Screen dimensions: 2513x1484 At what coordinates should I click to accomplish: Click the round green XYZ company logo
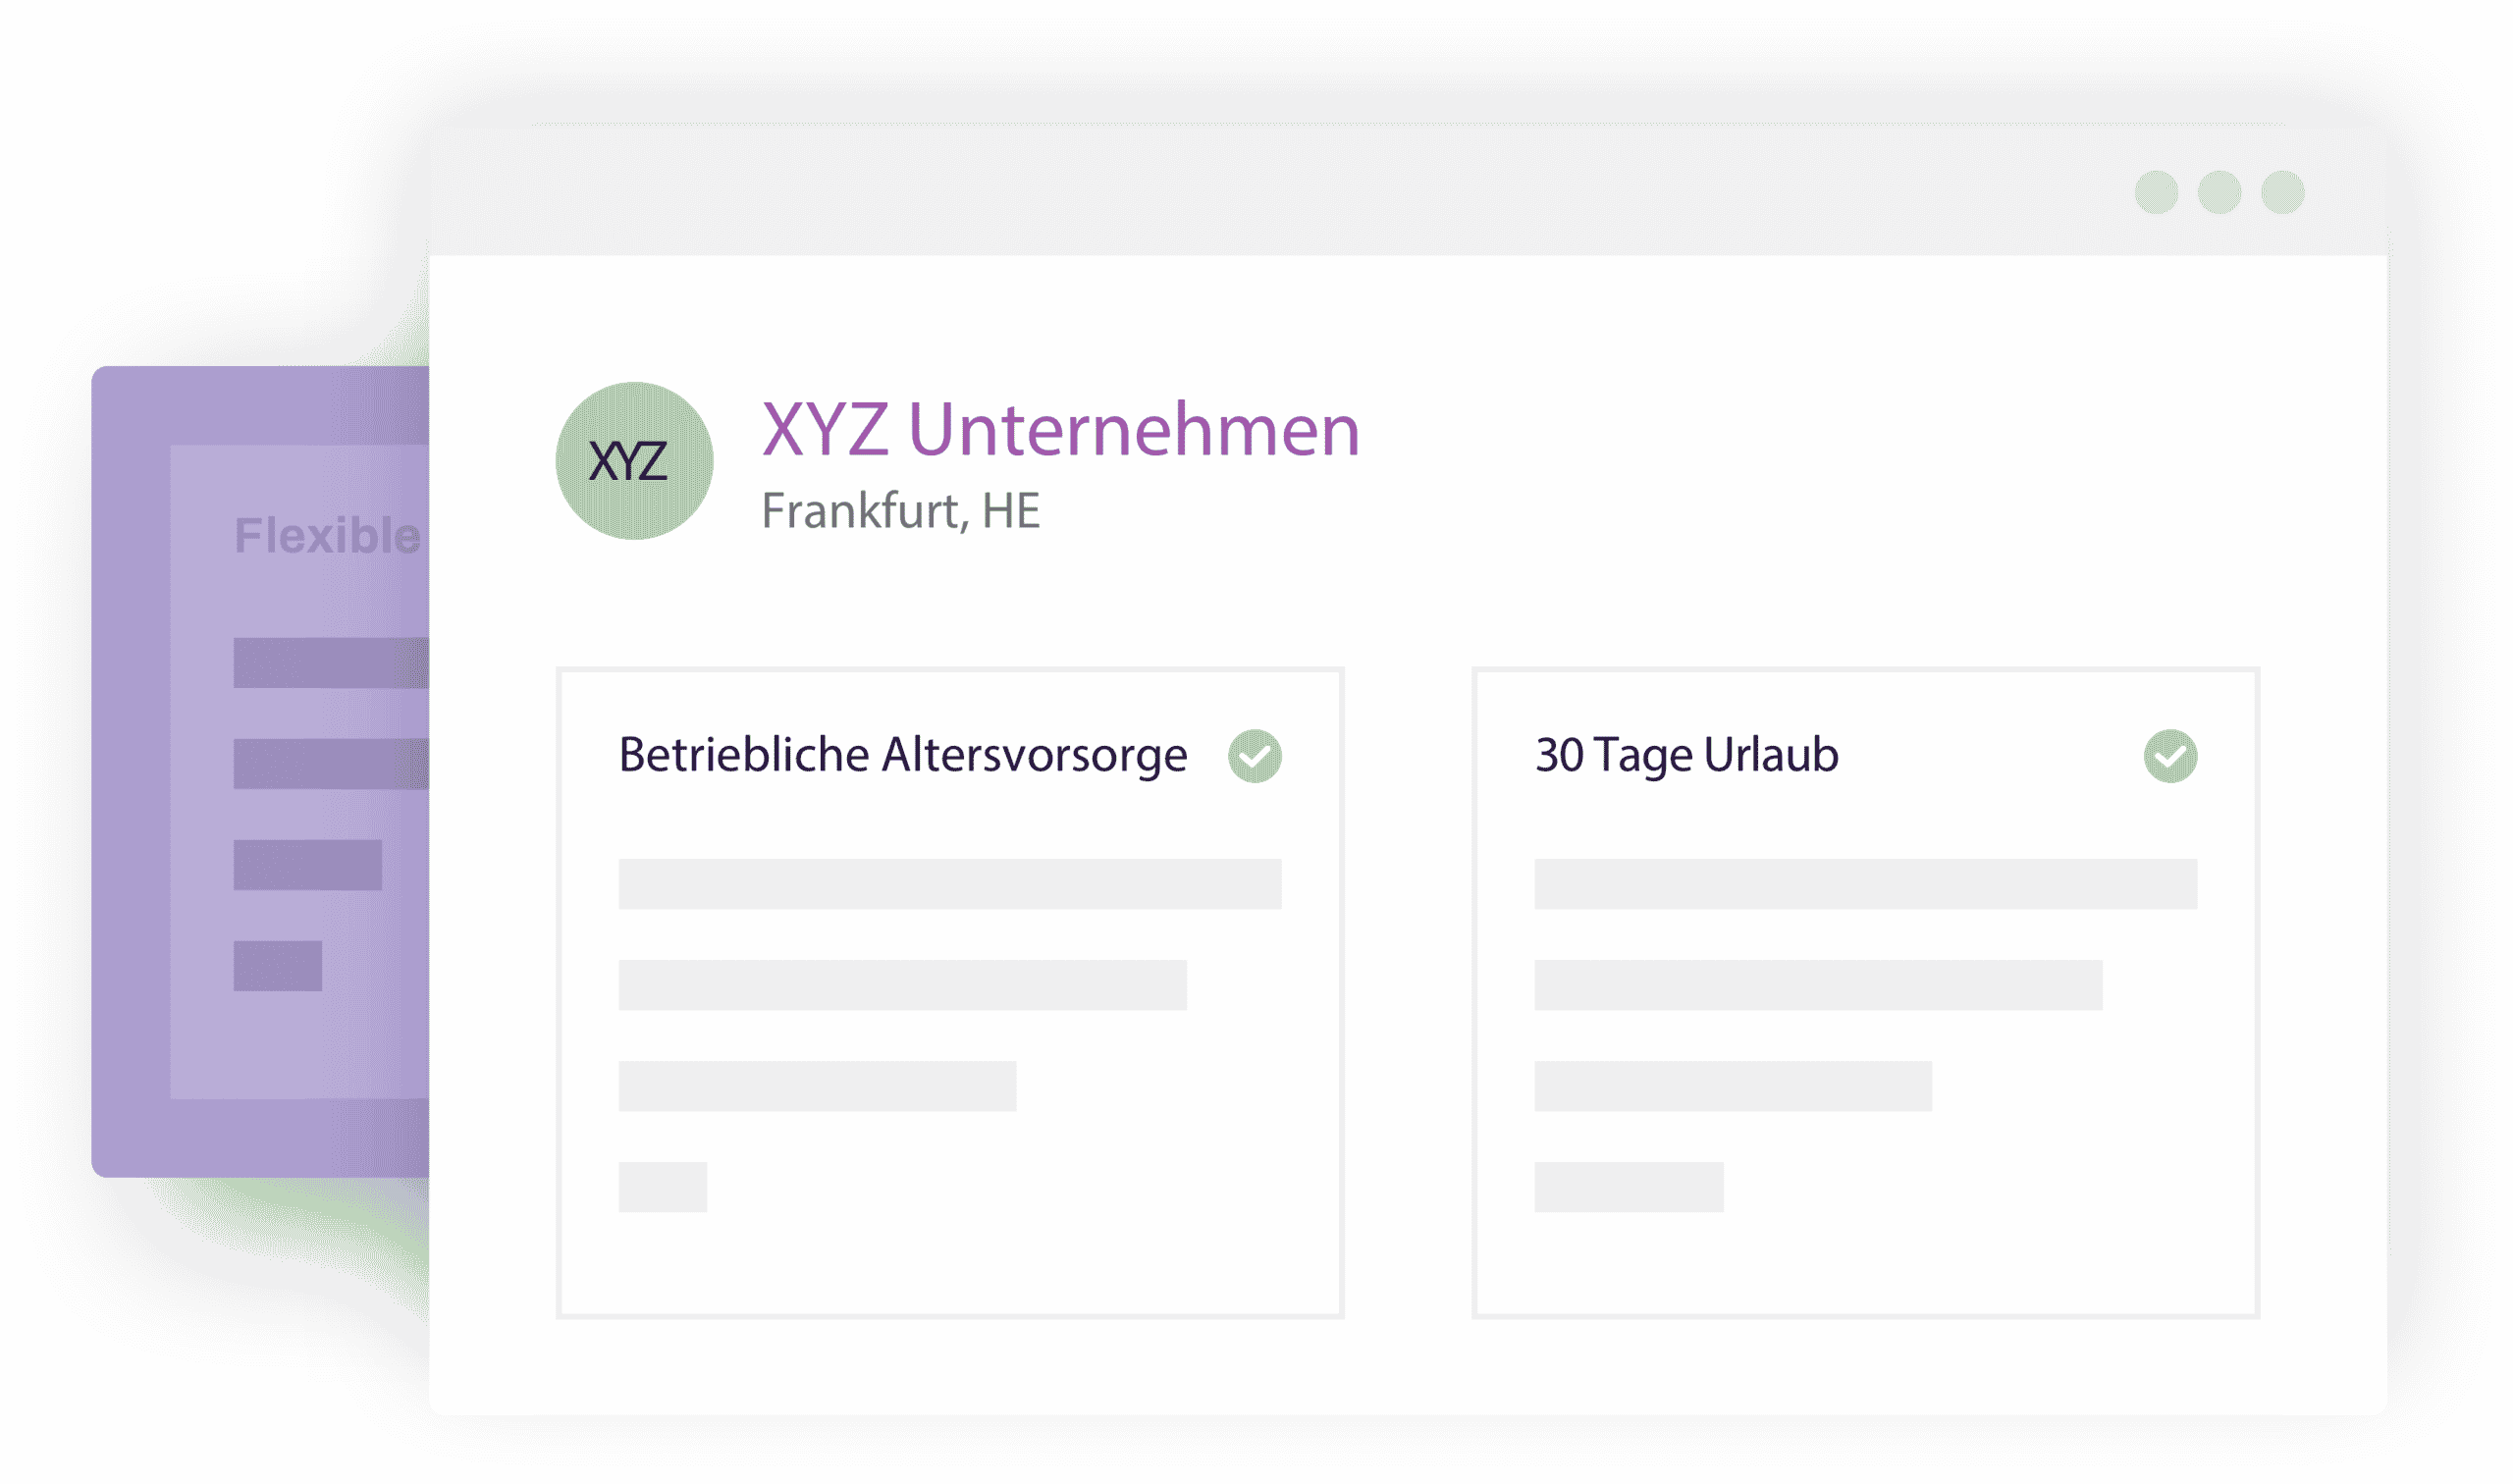(x=634, y=461)
